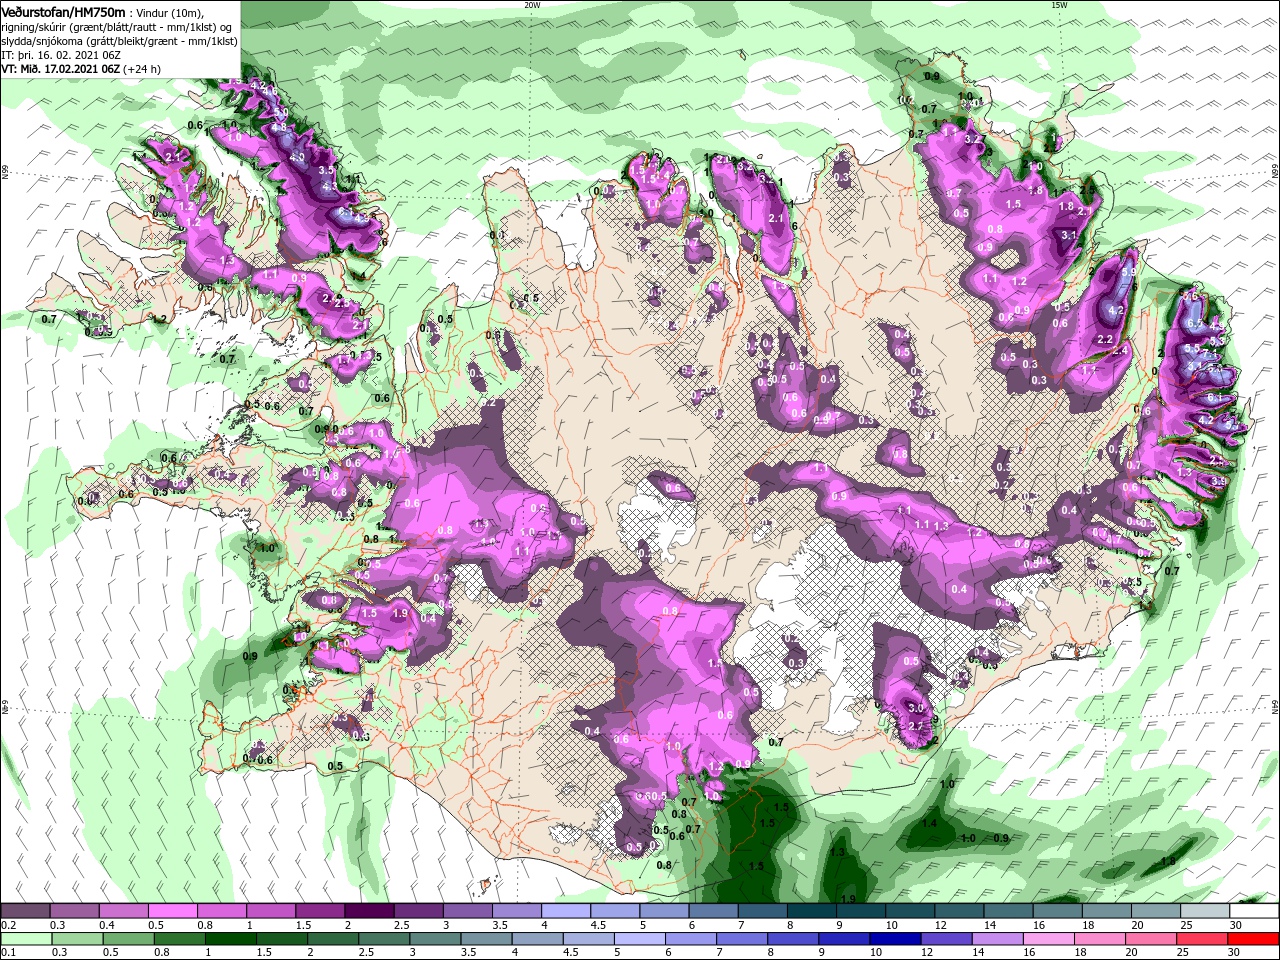1280x960 pixels.
Task: Click the Veðurstofan/HM750m title text
Action: 63,11
